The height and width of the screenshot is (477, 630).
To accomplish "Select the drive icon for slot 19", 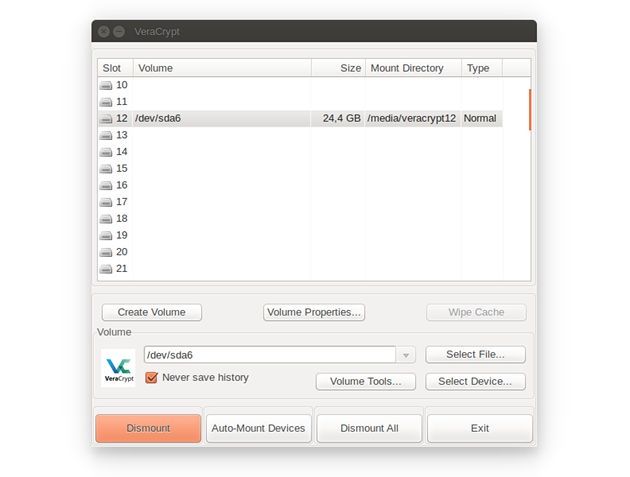I will pos(106,235).
